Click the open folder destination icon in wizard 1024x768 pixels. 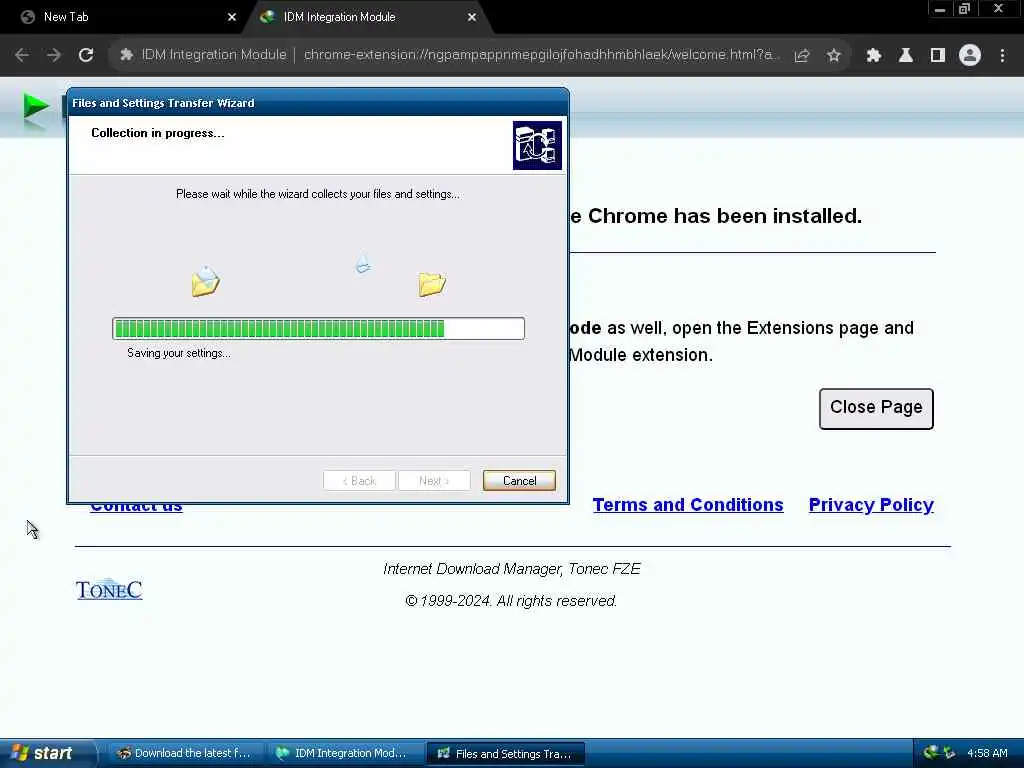(x=432, y=283)
